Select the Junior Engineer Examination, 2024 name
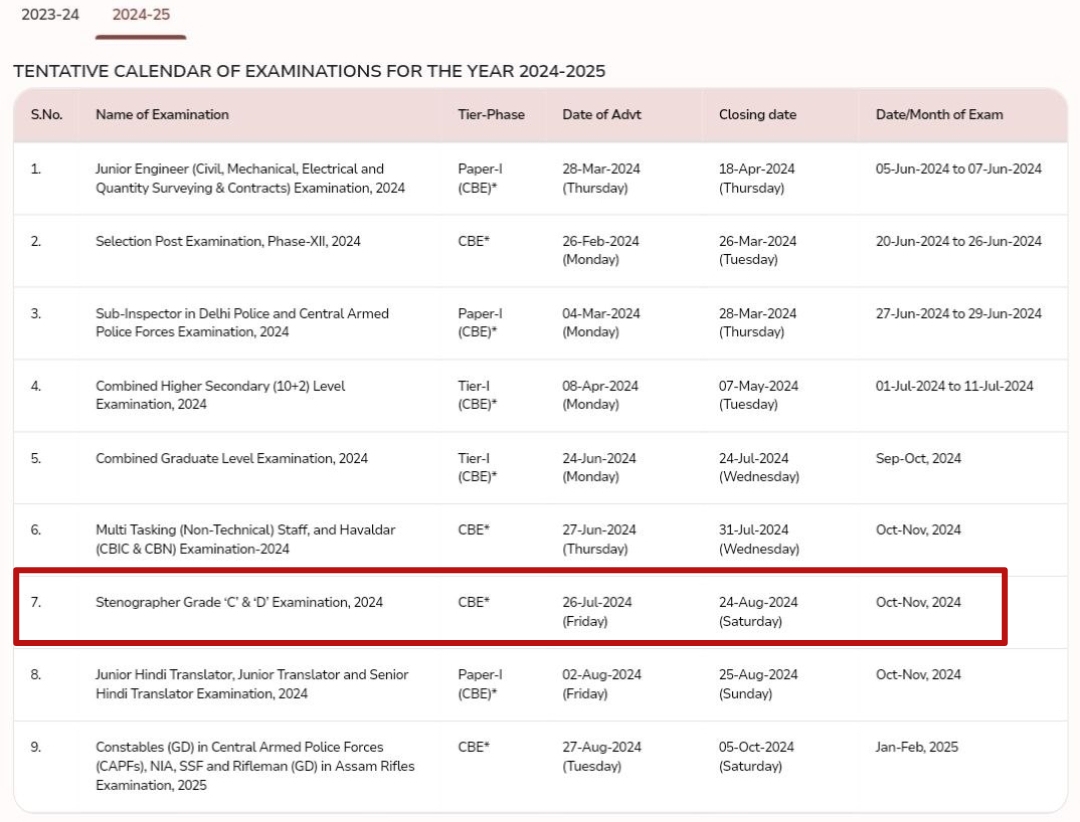1080x822 pixels. pos(250,178)
